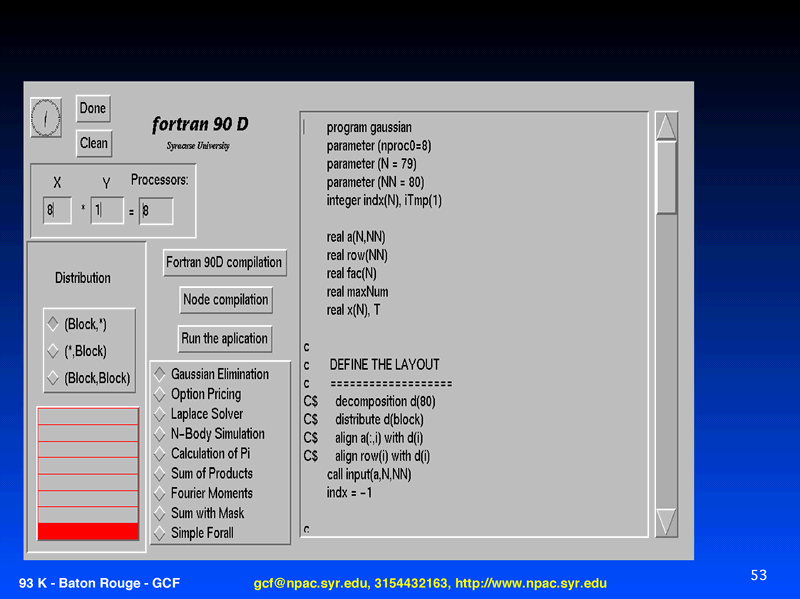800x599 pixels.
Task: Click the 'Syracuse University' subtitle text
Action: pyautogui.click(x=198, y=146)
